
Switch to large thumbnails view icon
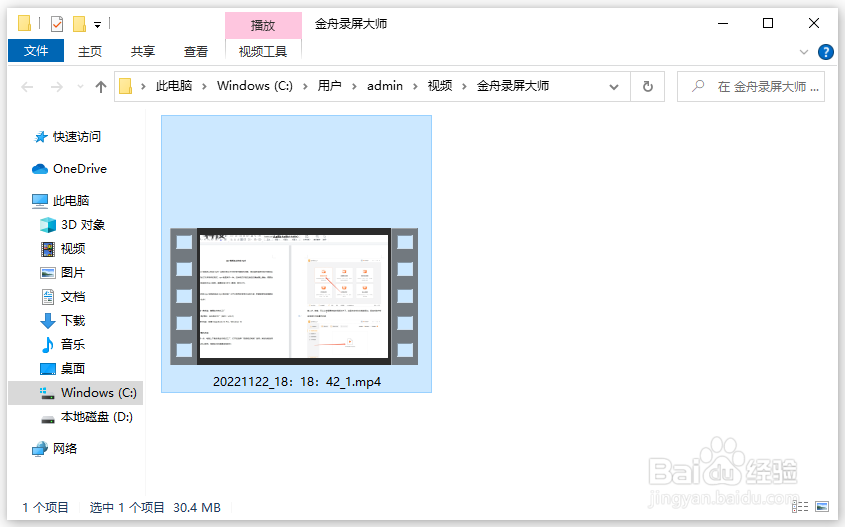pos(822,506)
